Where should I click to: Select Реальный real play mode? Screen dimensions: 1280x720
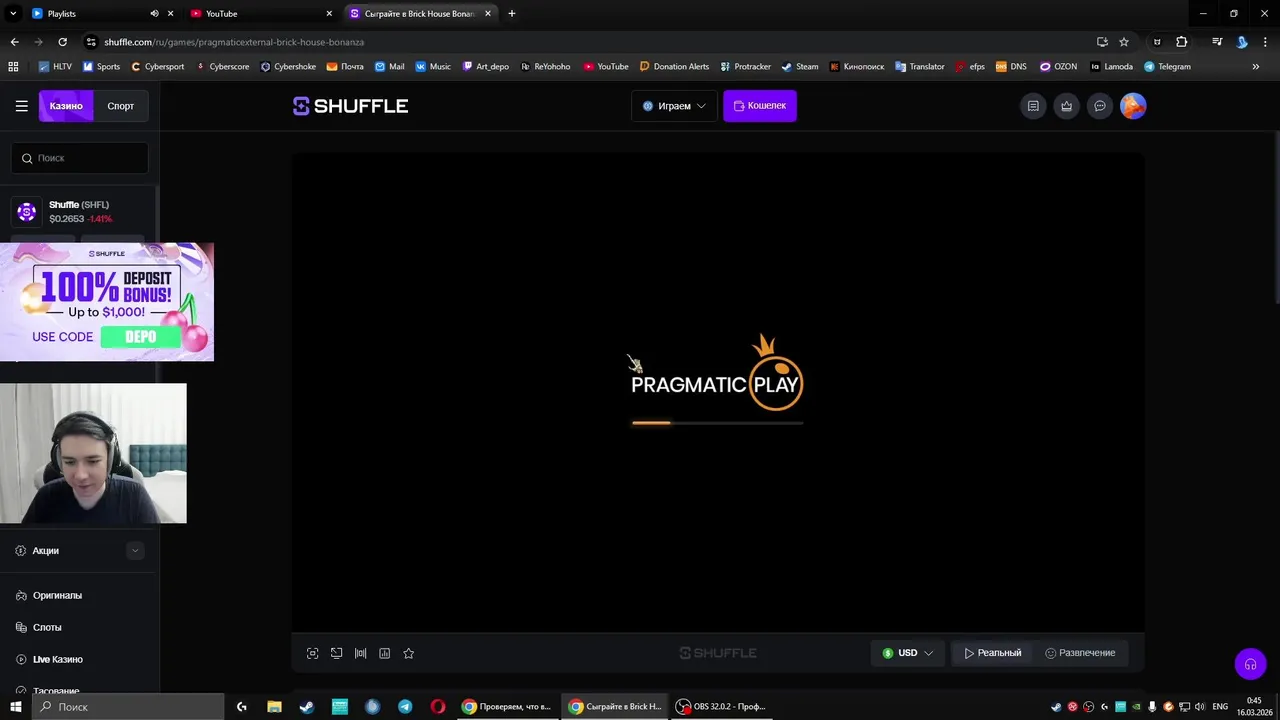993,653
